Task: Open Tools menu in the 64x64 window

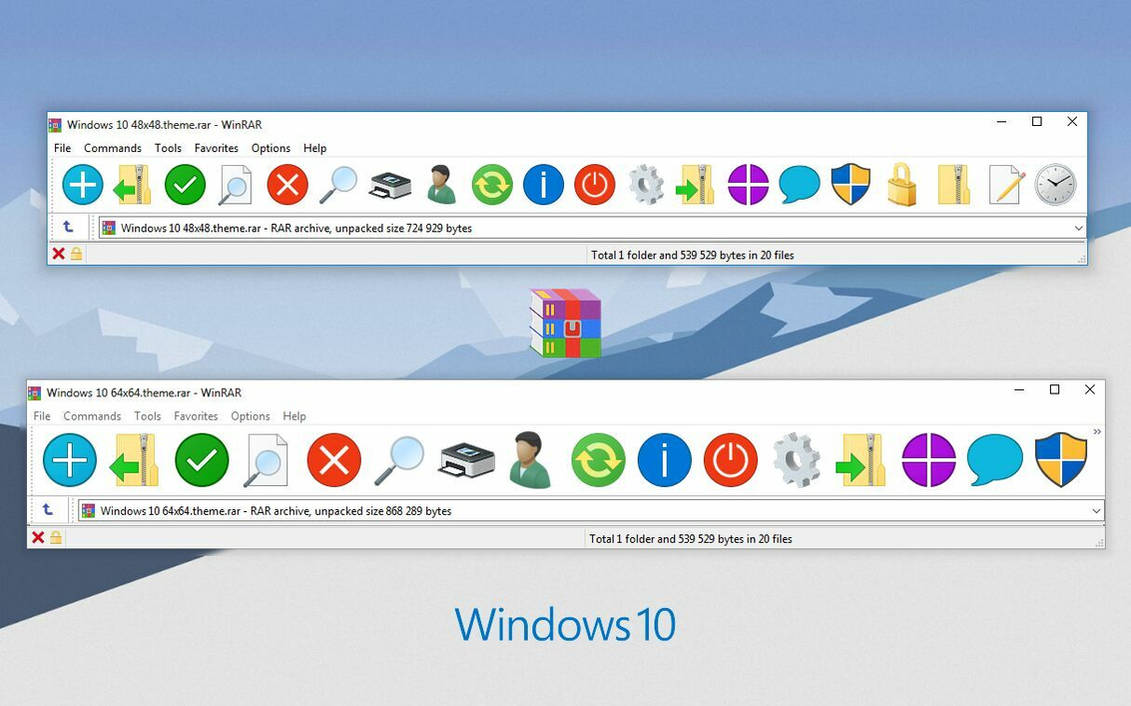Action: point(147,416)
